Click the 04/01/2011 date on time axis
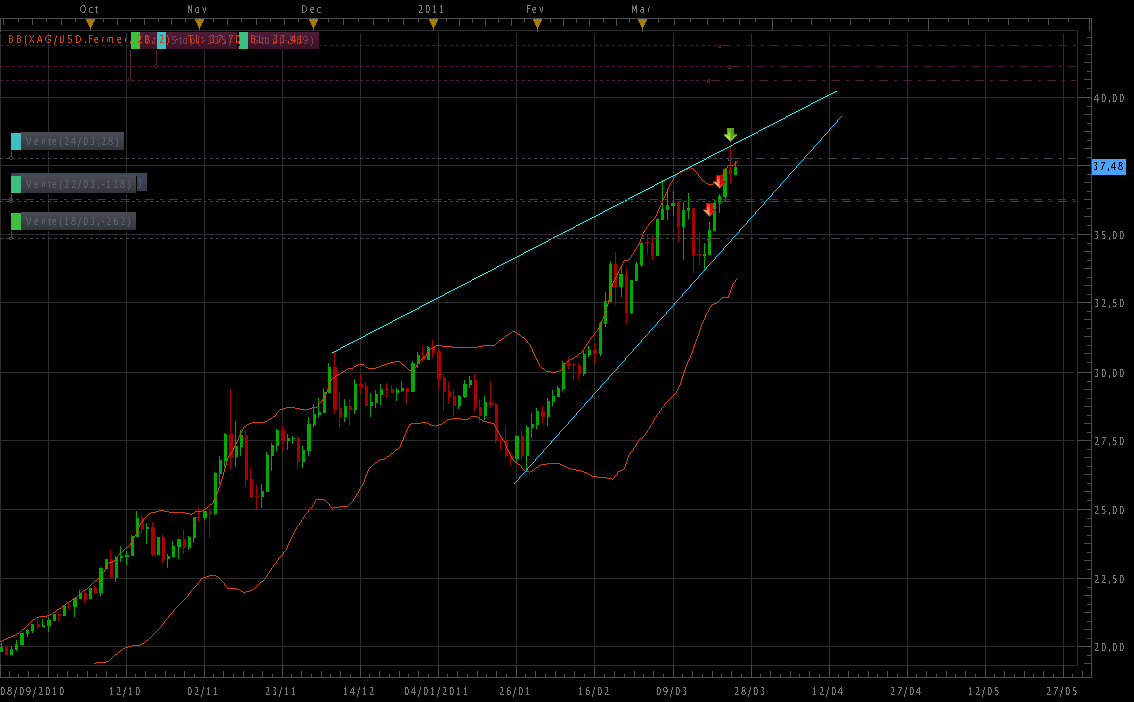Viewport: 1134px width, 702px height. click(x=436, y=691)
